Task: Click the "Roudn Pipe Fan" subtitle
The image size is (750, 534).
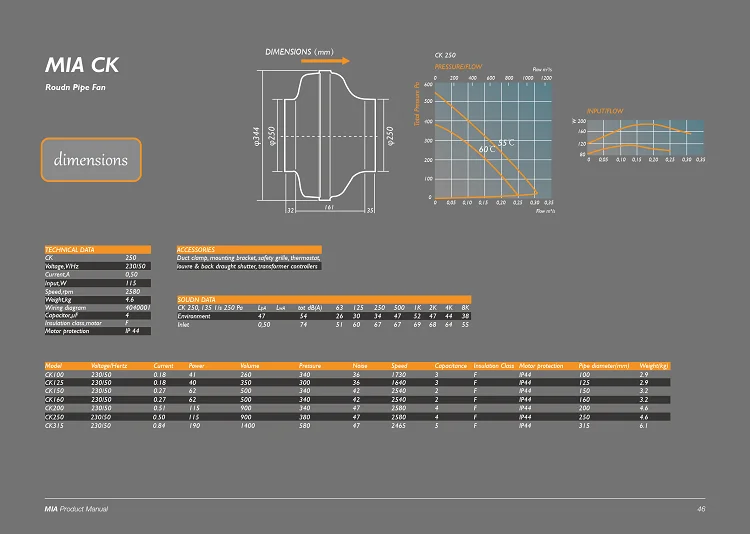Action: click(x=75, y=87)
